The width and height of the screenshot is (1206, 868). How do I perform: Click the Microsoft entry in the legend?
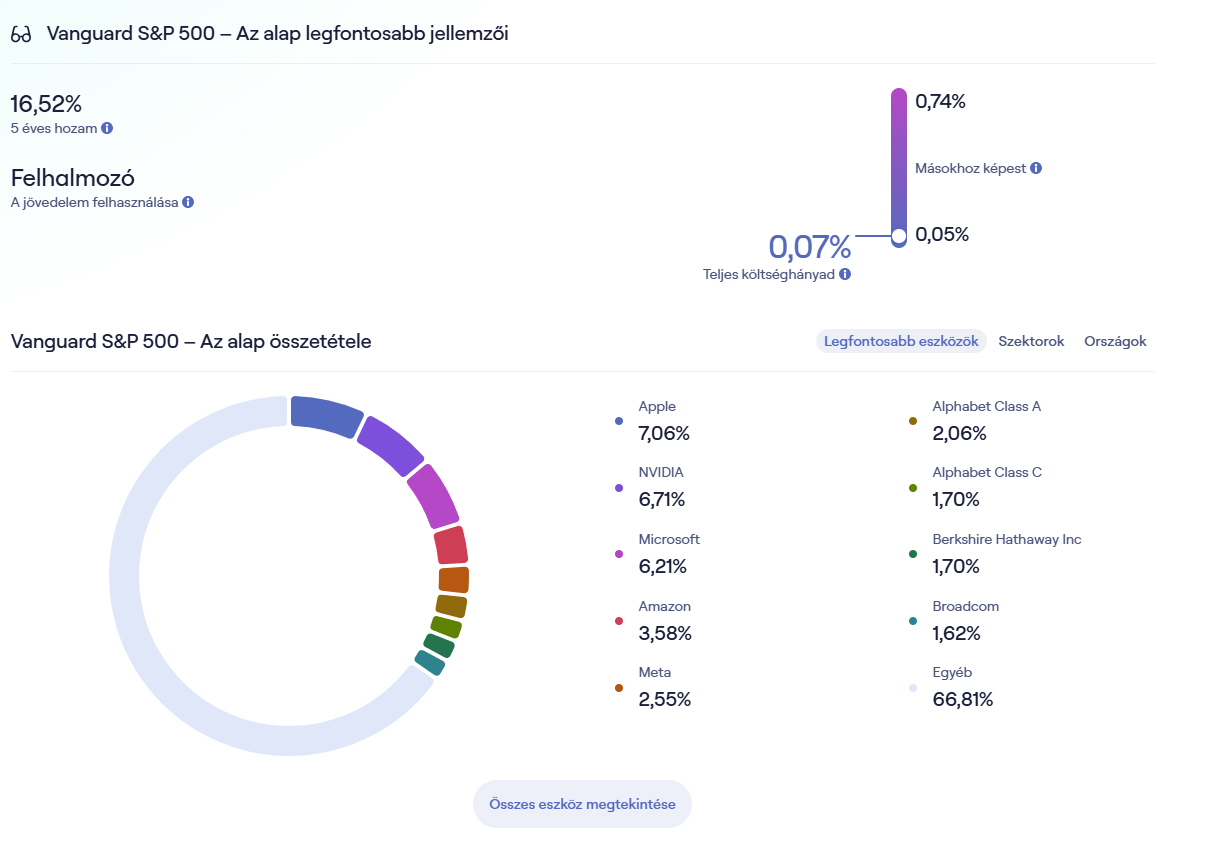[668, 553]
